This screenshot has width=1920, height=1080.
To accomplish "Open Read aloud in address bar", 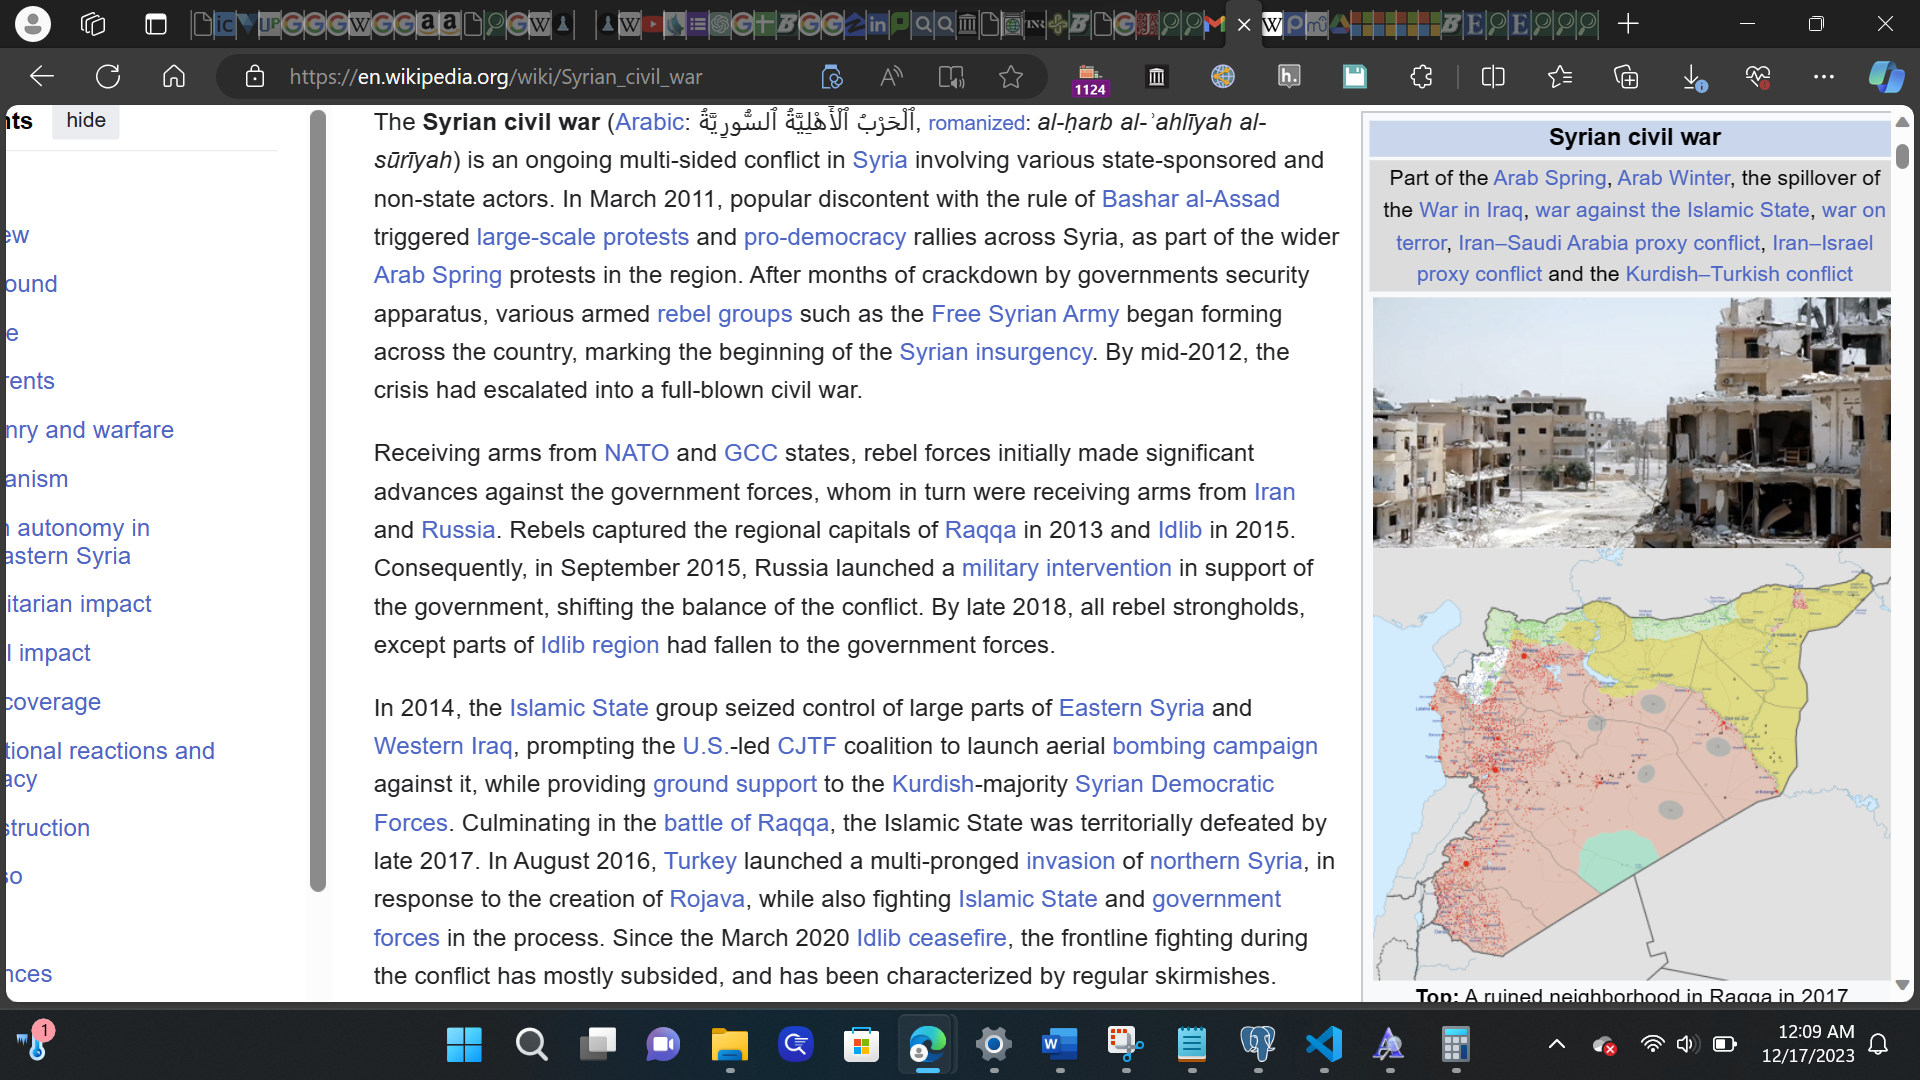I will (891, 76).
